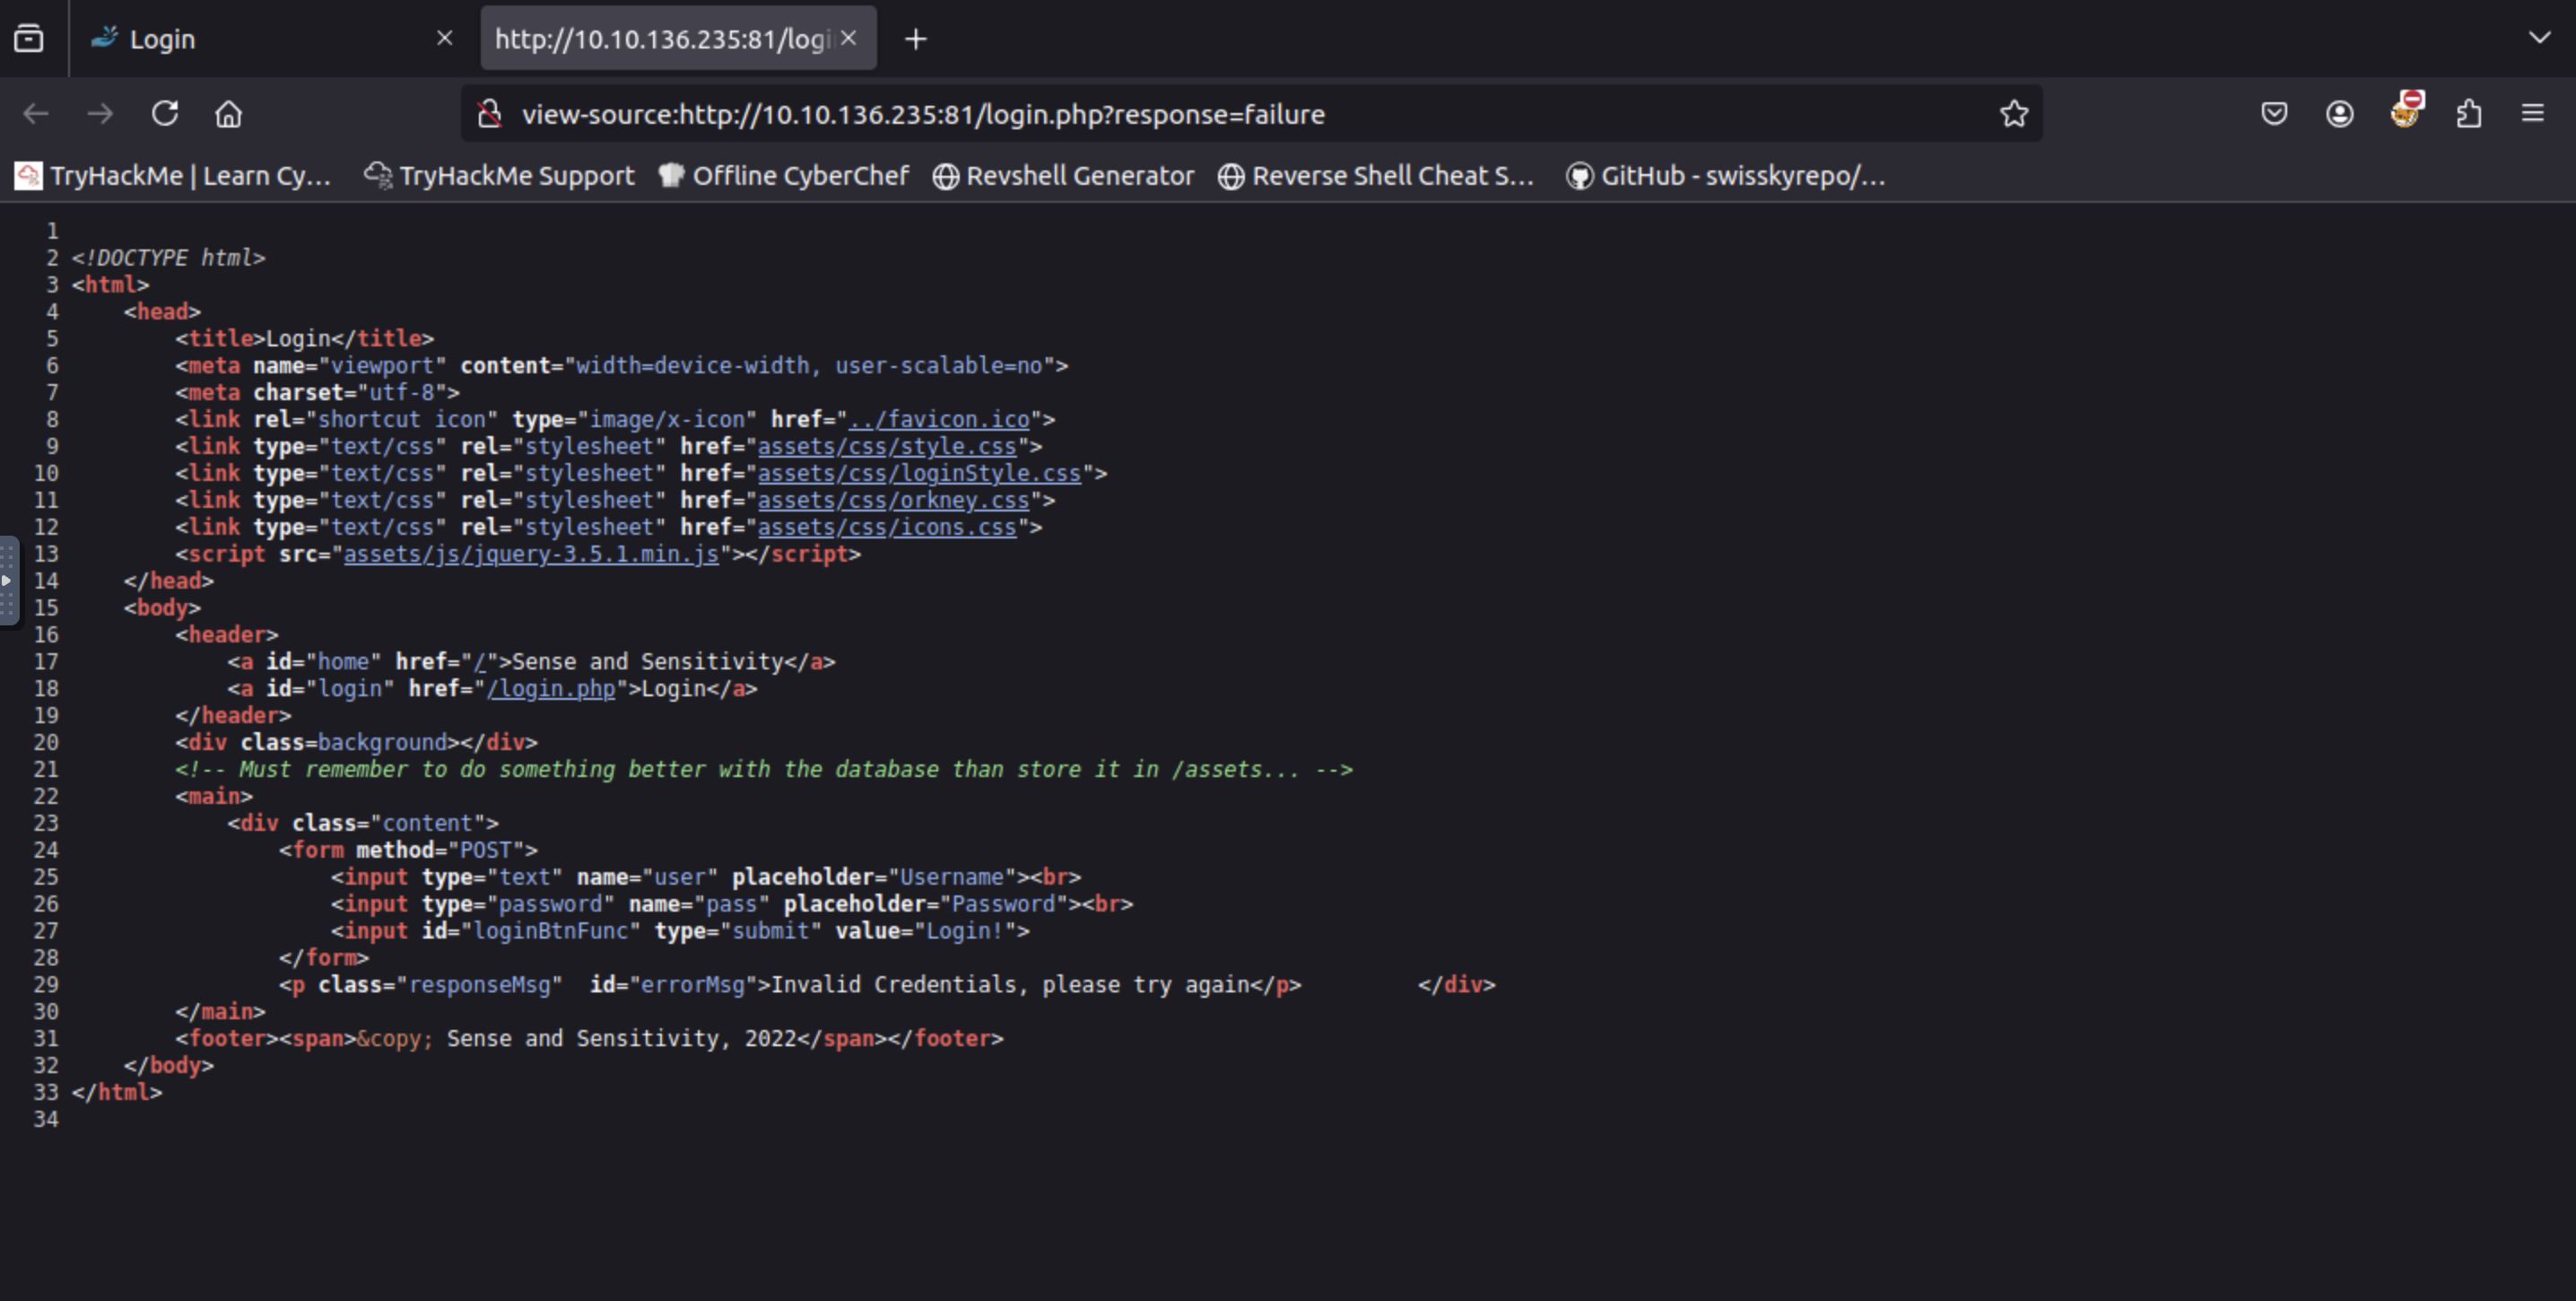Click the insecure connection padlock icon
2576x1301 pixels.
click(489, 114)
